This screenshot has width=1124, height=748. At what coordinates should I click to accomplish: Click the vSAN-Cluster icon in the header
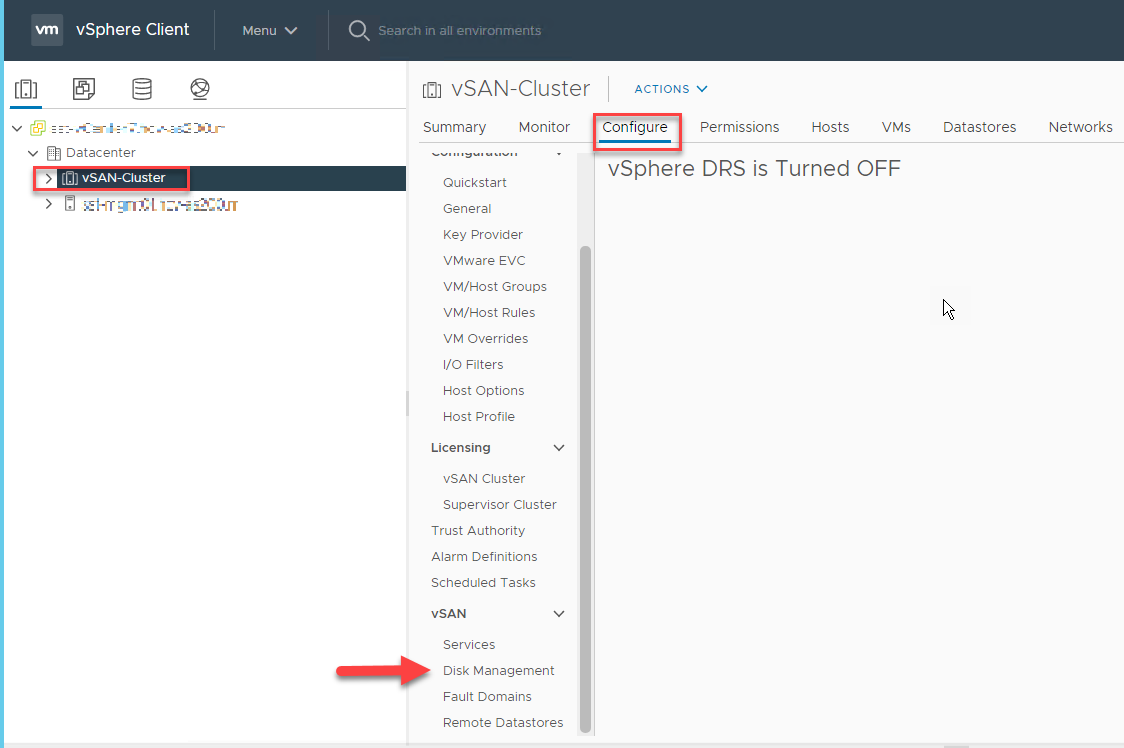point(432,88)
